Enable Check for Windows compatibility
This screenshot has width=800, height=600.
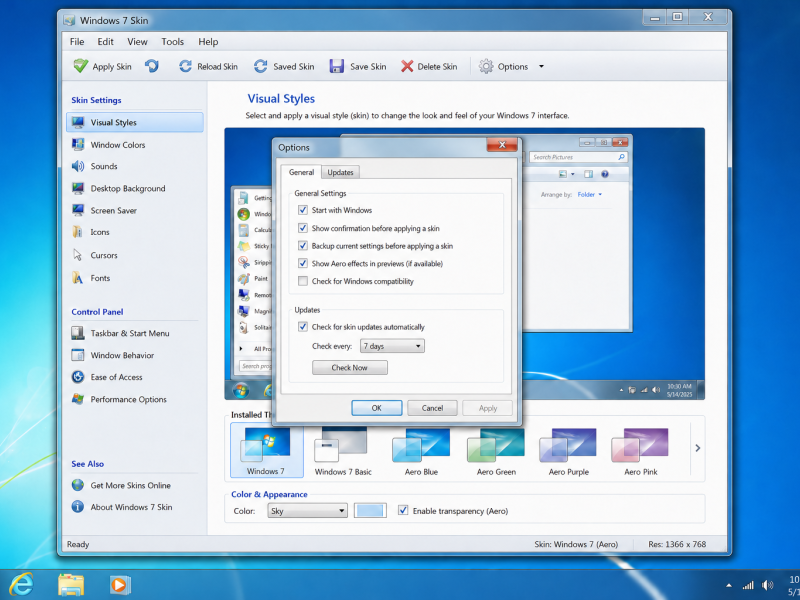(303, 281)
